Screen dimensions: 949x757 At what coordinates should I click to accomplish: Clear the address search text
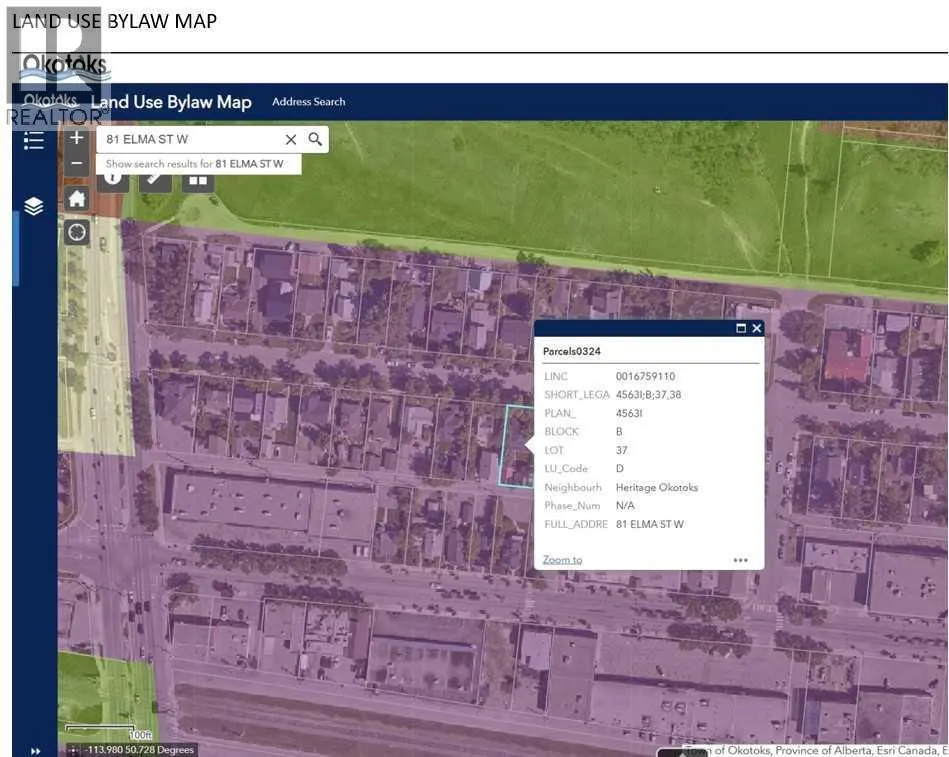(291, 140)
